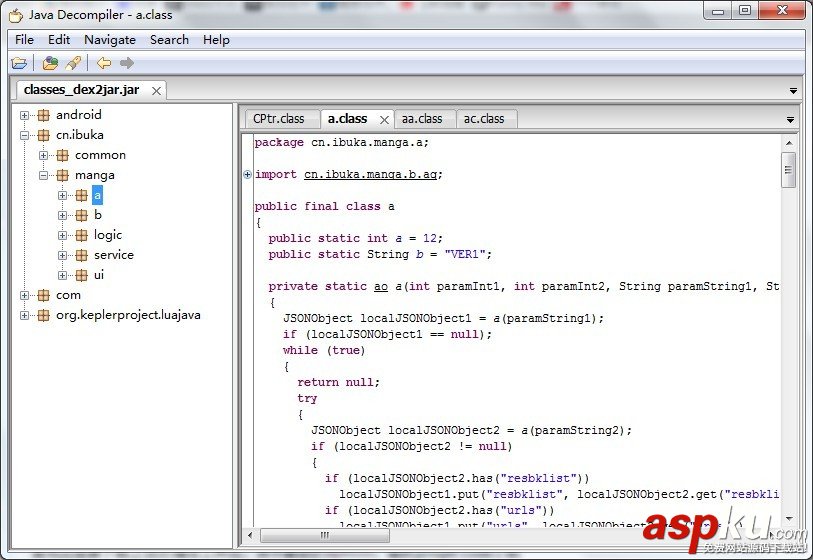
Task: Click the horizontal scrollbar thumb in code view
Action: pyautogui.click(x=325, y=535)
